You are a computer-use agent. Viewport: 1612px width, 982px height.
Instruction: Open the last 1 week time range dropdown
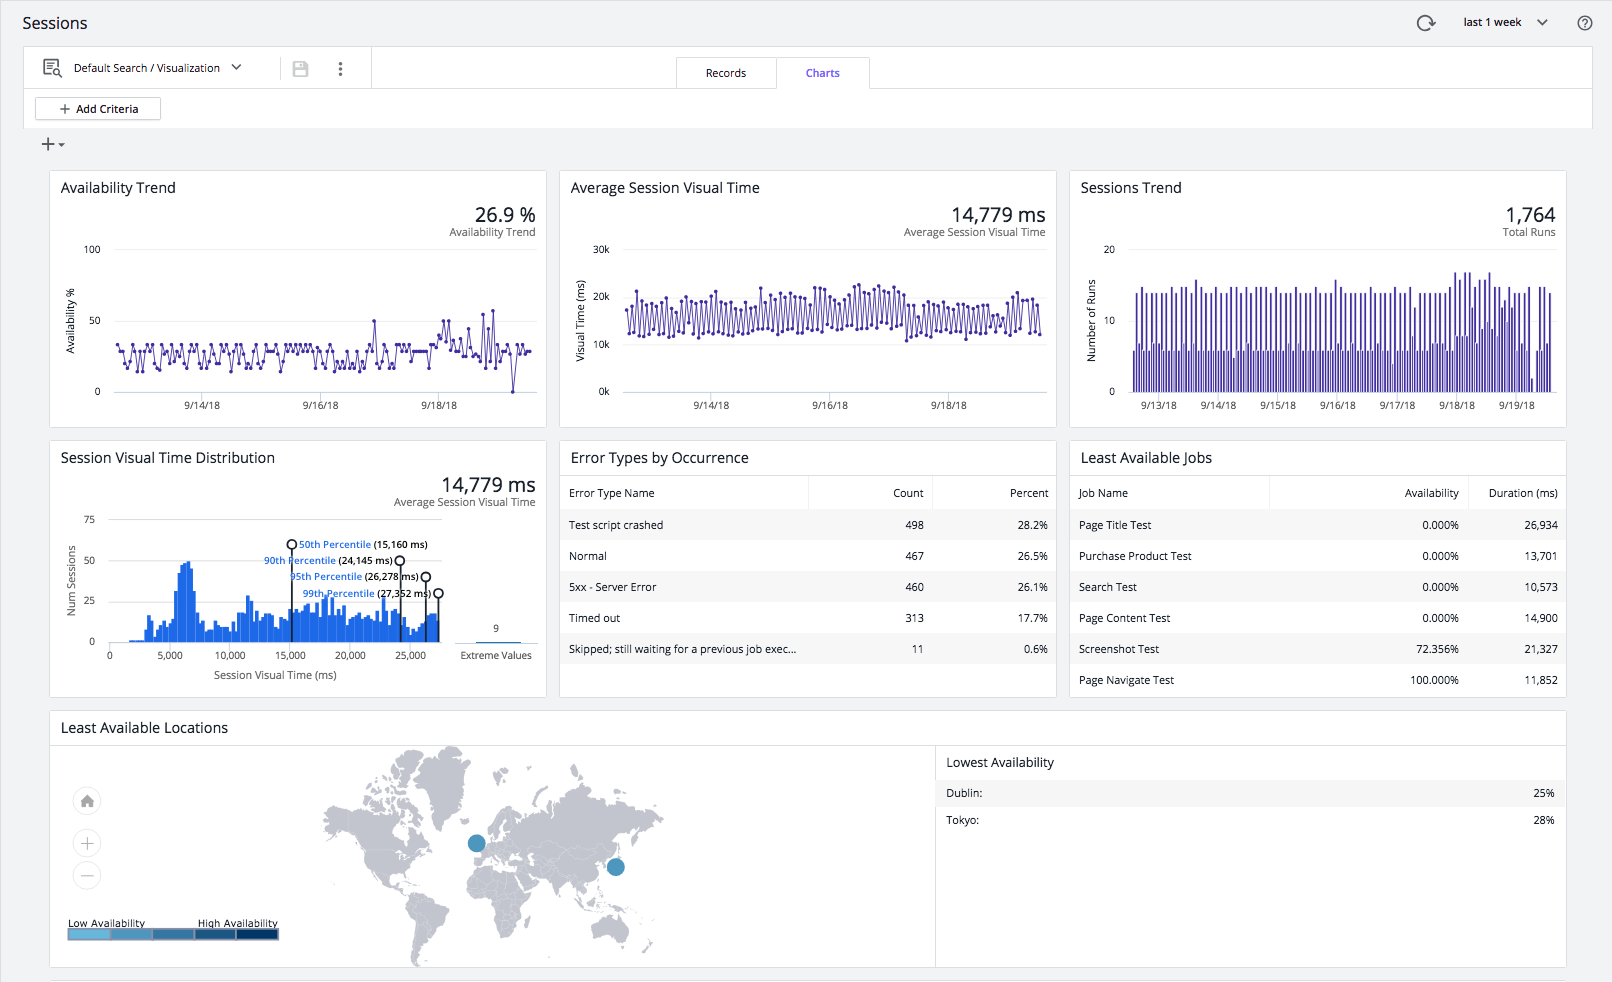(1505, 22)
